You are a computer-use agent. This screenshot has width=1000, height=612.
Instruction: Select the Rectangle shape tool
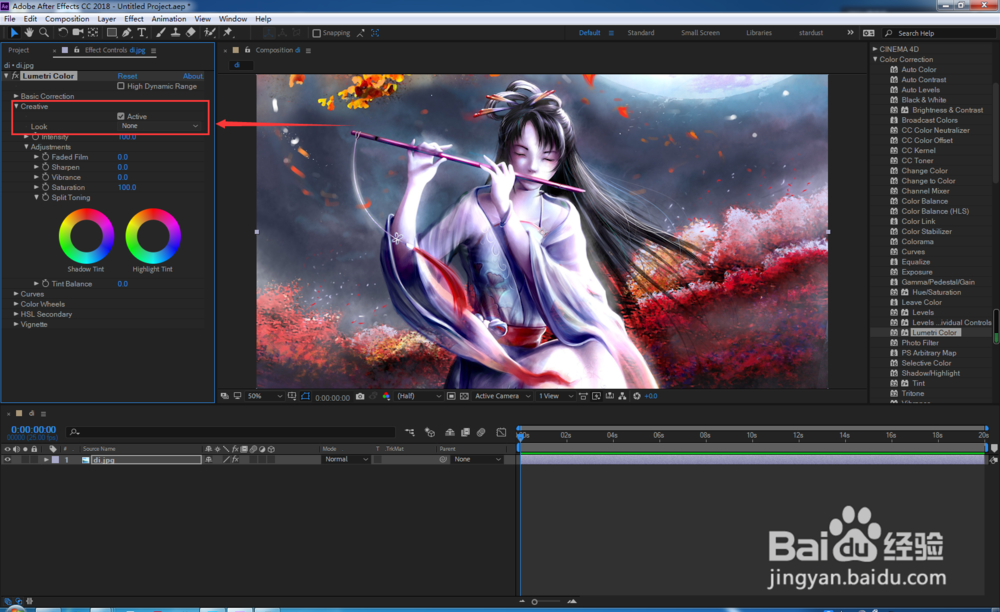(112, 33)
